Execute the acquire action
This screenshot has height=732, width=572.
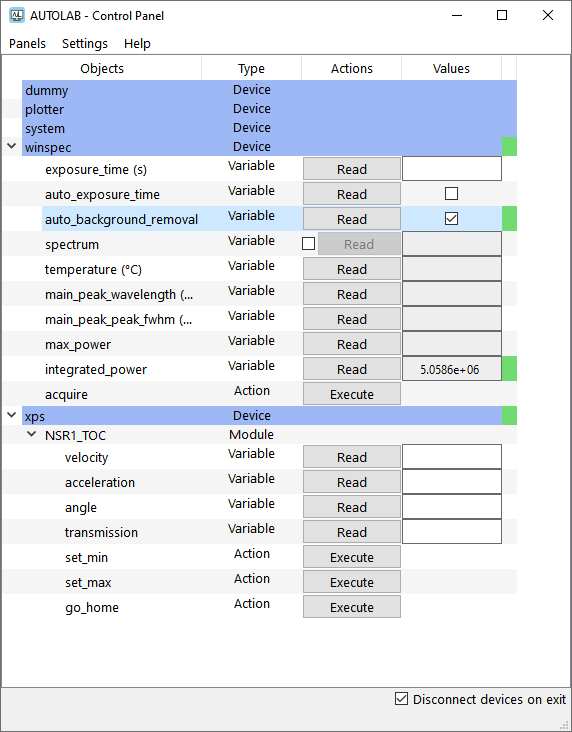[x=352, y=394]
